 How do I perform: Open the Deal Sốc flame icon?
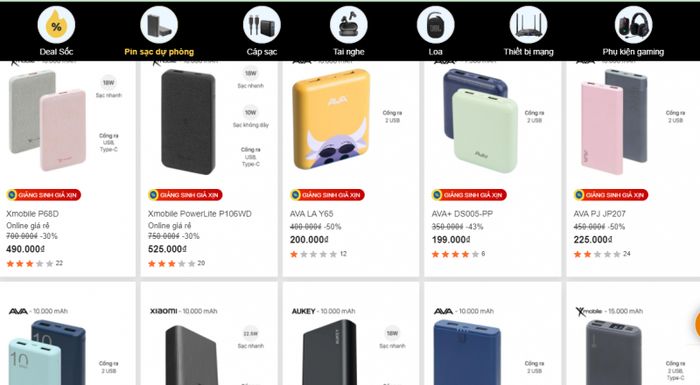[x=56, y=25]
